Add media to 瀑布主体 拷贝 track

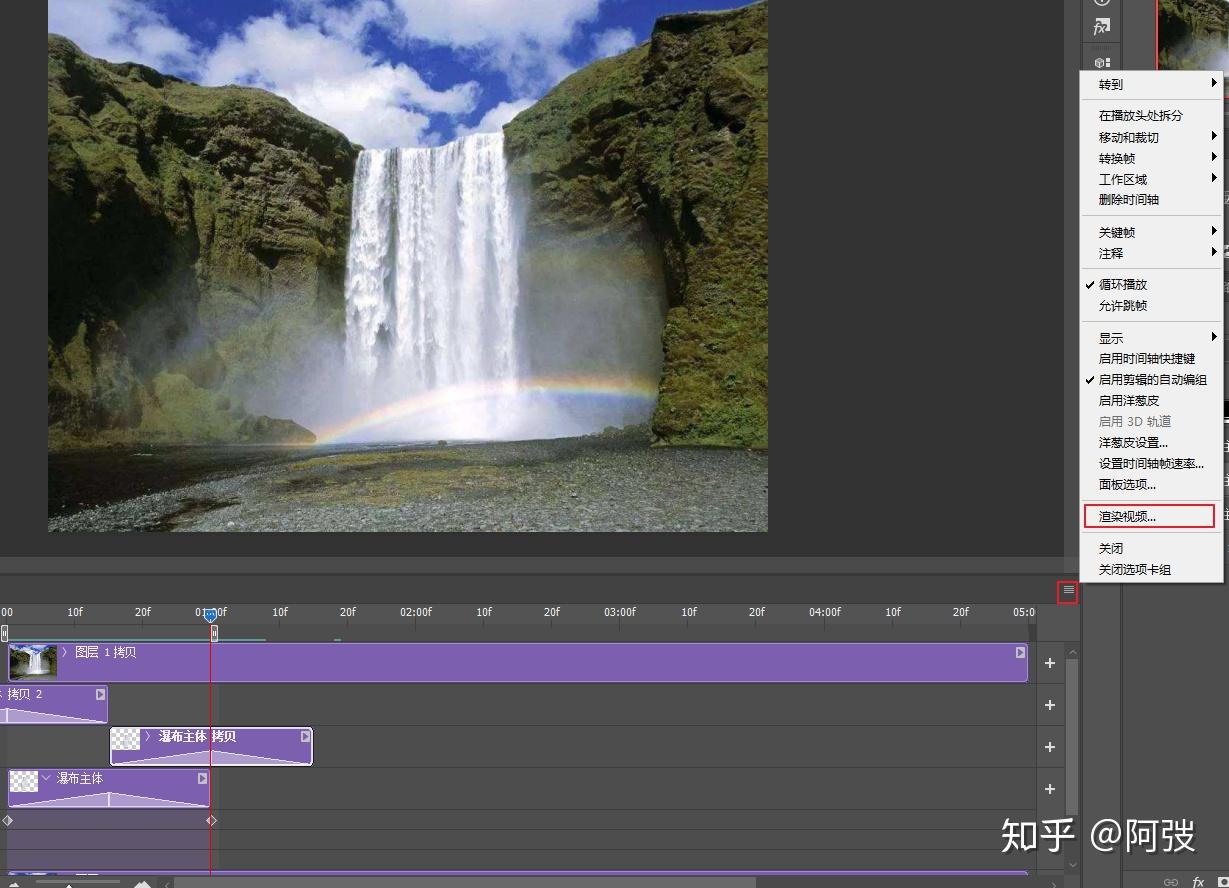1050,747
